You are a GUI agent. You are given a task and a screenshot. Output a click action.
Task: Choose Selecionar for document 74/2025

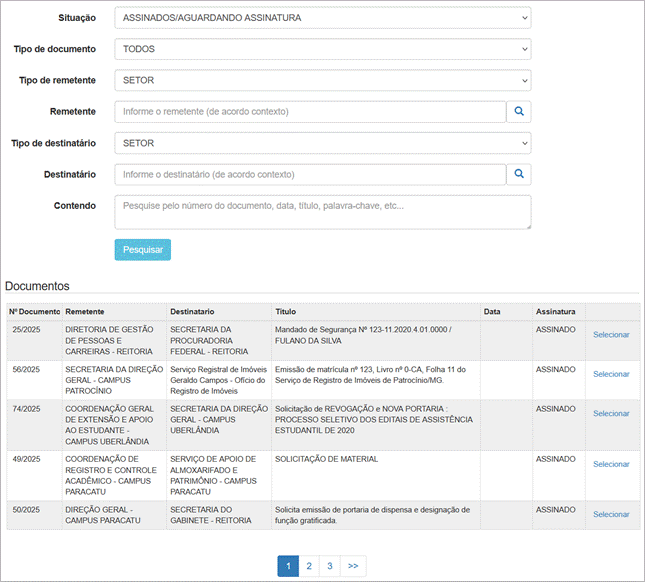tap(611, 414)
